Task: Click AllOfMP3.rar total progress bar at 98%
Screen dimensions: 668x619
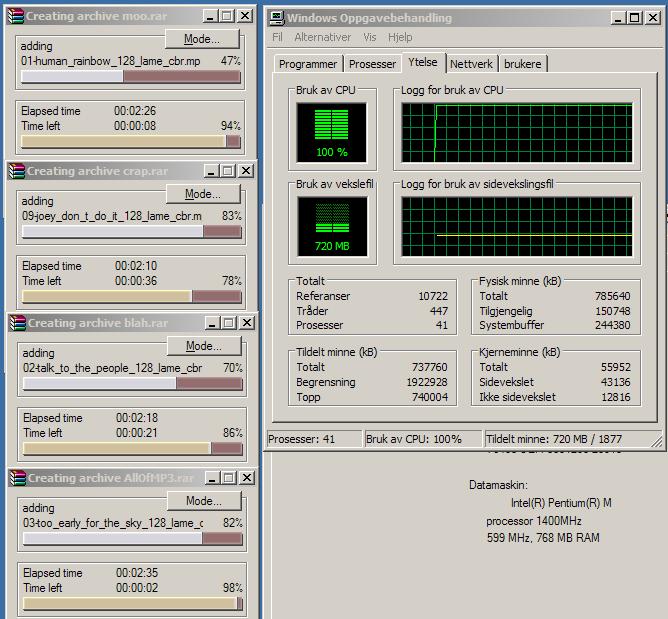Action: pyautogui.click(x=132, y=604)
